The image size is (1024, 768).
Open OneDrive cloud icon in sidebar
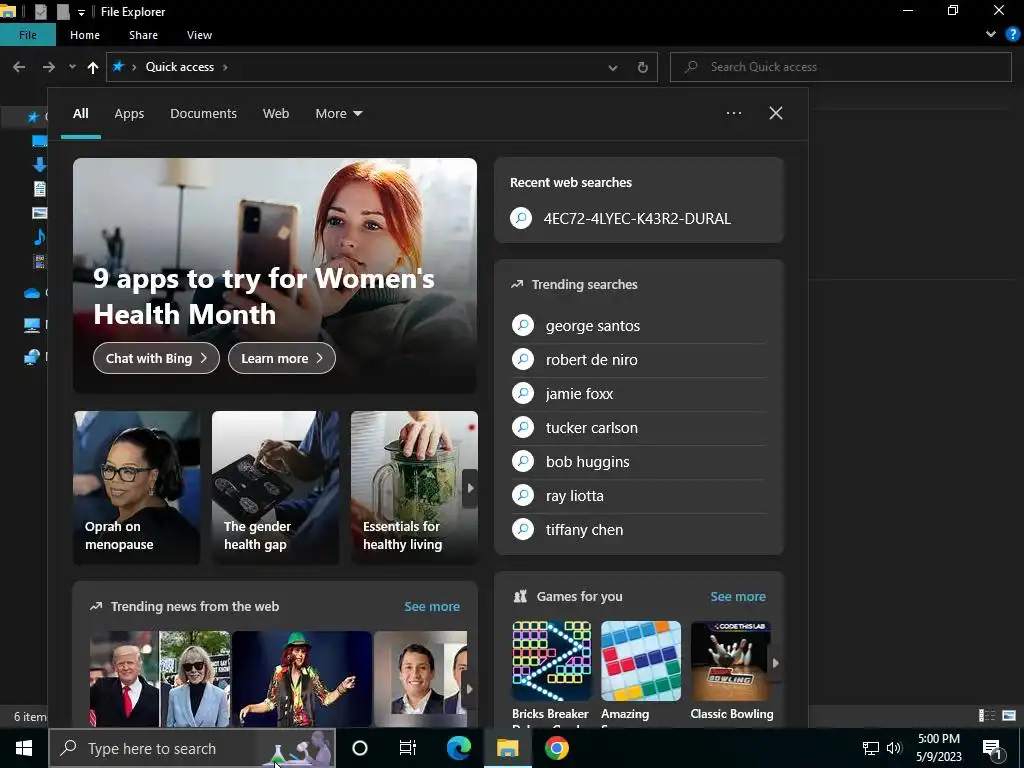[32, 293]
